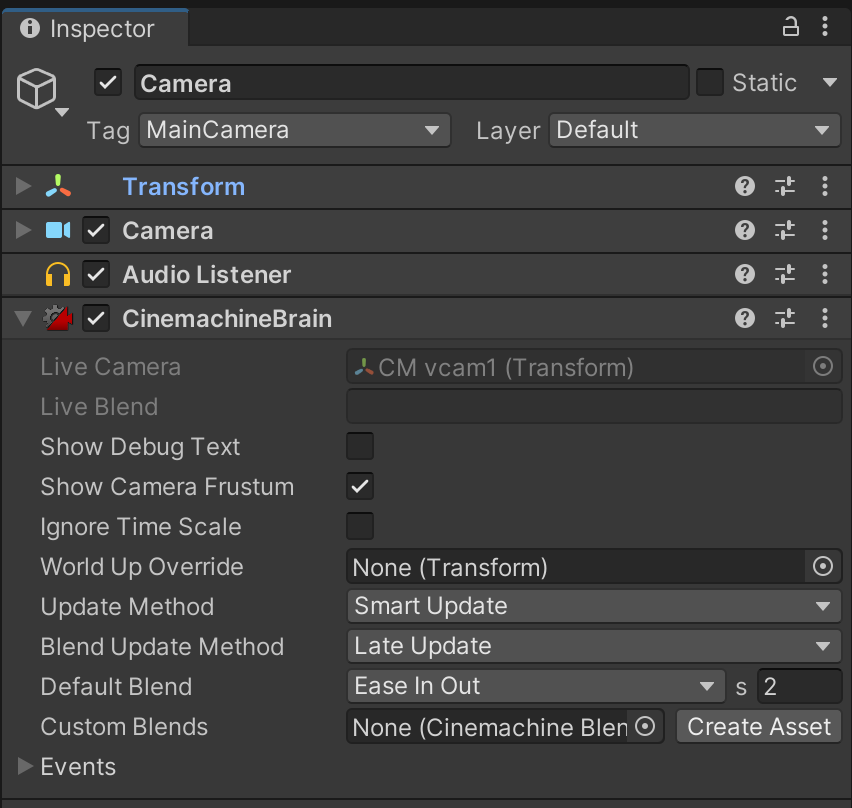
Task: Click the Transform component header
Action: pos(183,187)
